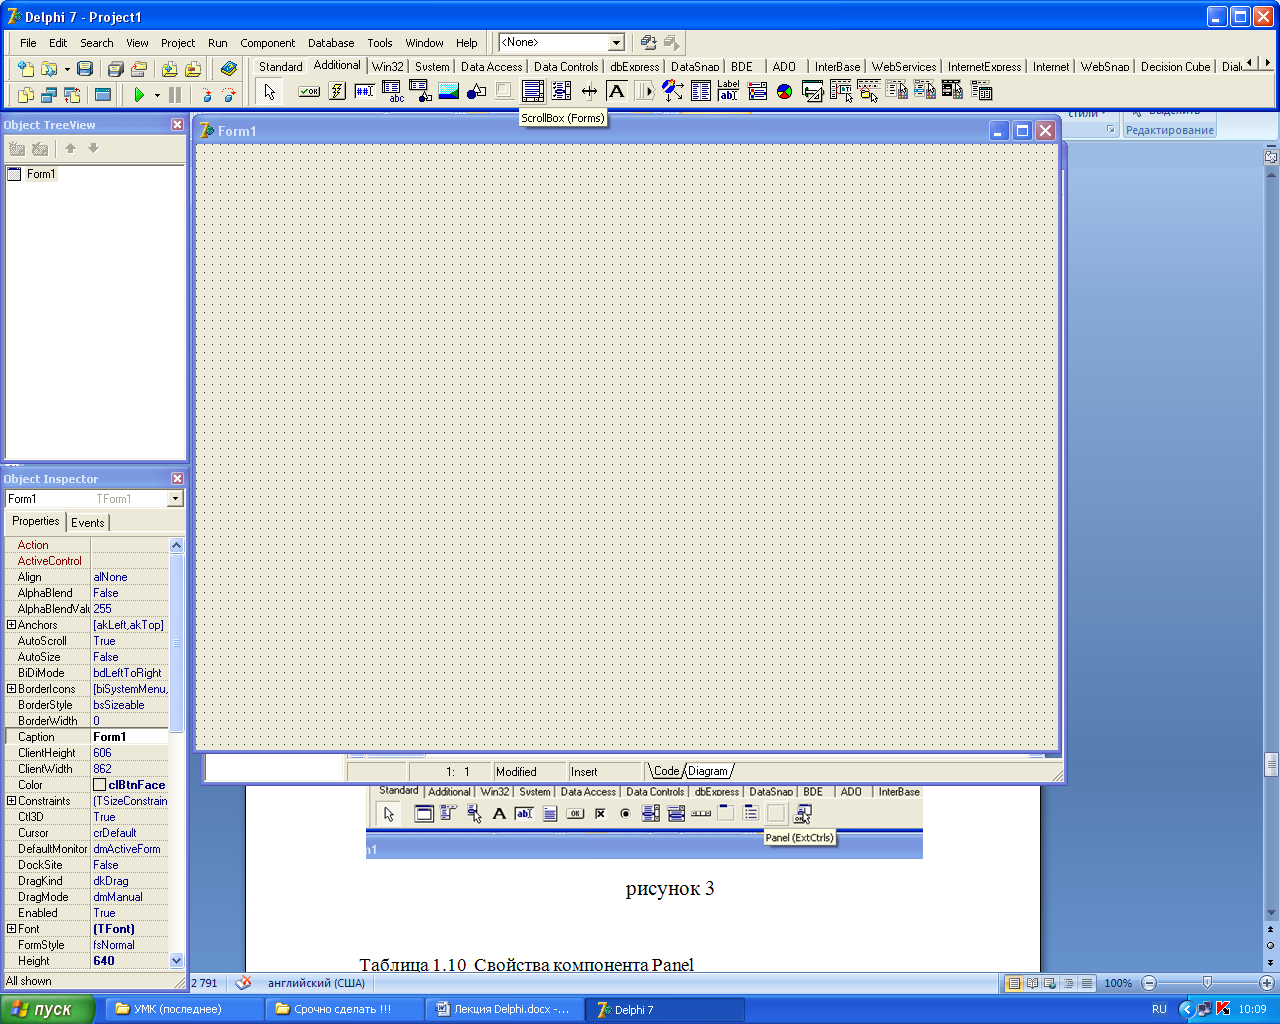The height and width of the screenshot is (1024, 1280).
Task: Choose the ApplicationEvents component
Action: (673, 92)
